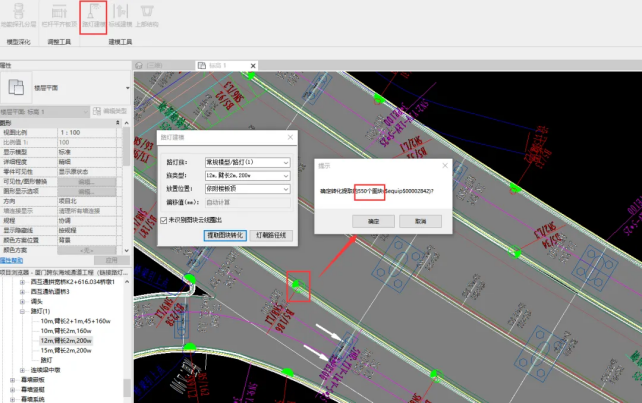Click the 栏杆平齐板顶 railing alignment tool
Image resolution: width=642 pixels, height=403 pixels.
(57, 15)
